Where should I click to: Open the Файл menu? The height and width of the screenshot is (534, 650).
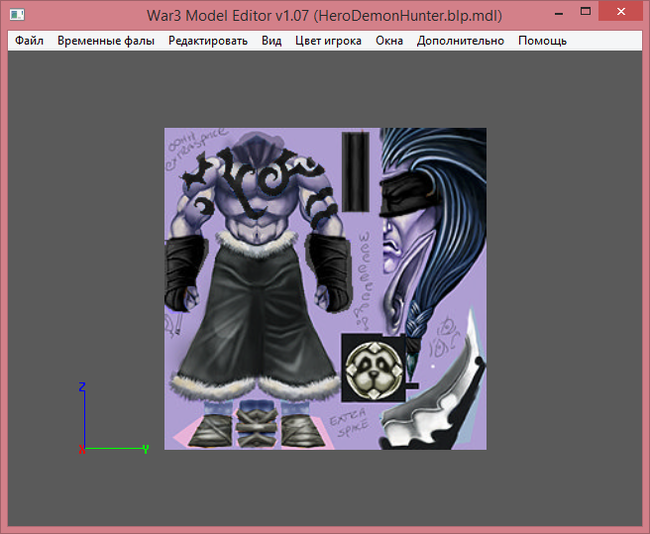click(x=29, y=41)
